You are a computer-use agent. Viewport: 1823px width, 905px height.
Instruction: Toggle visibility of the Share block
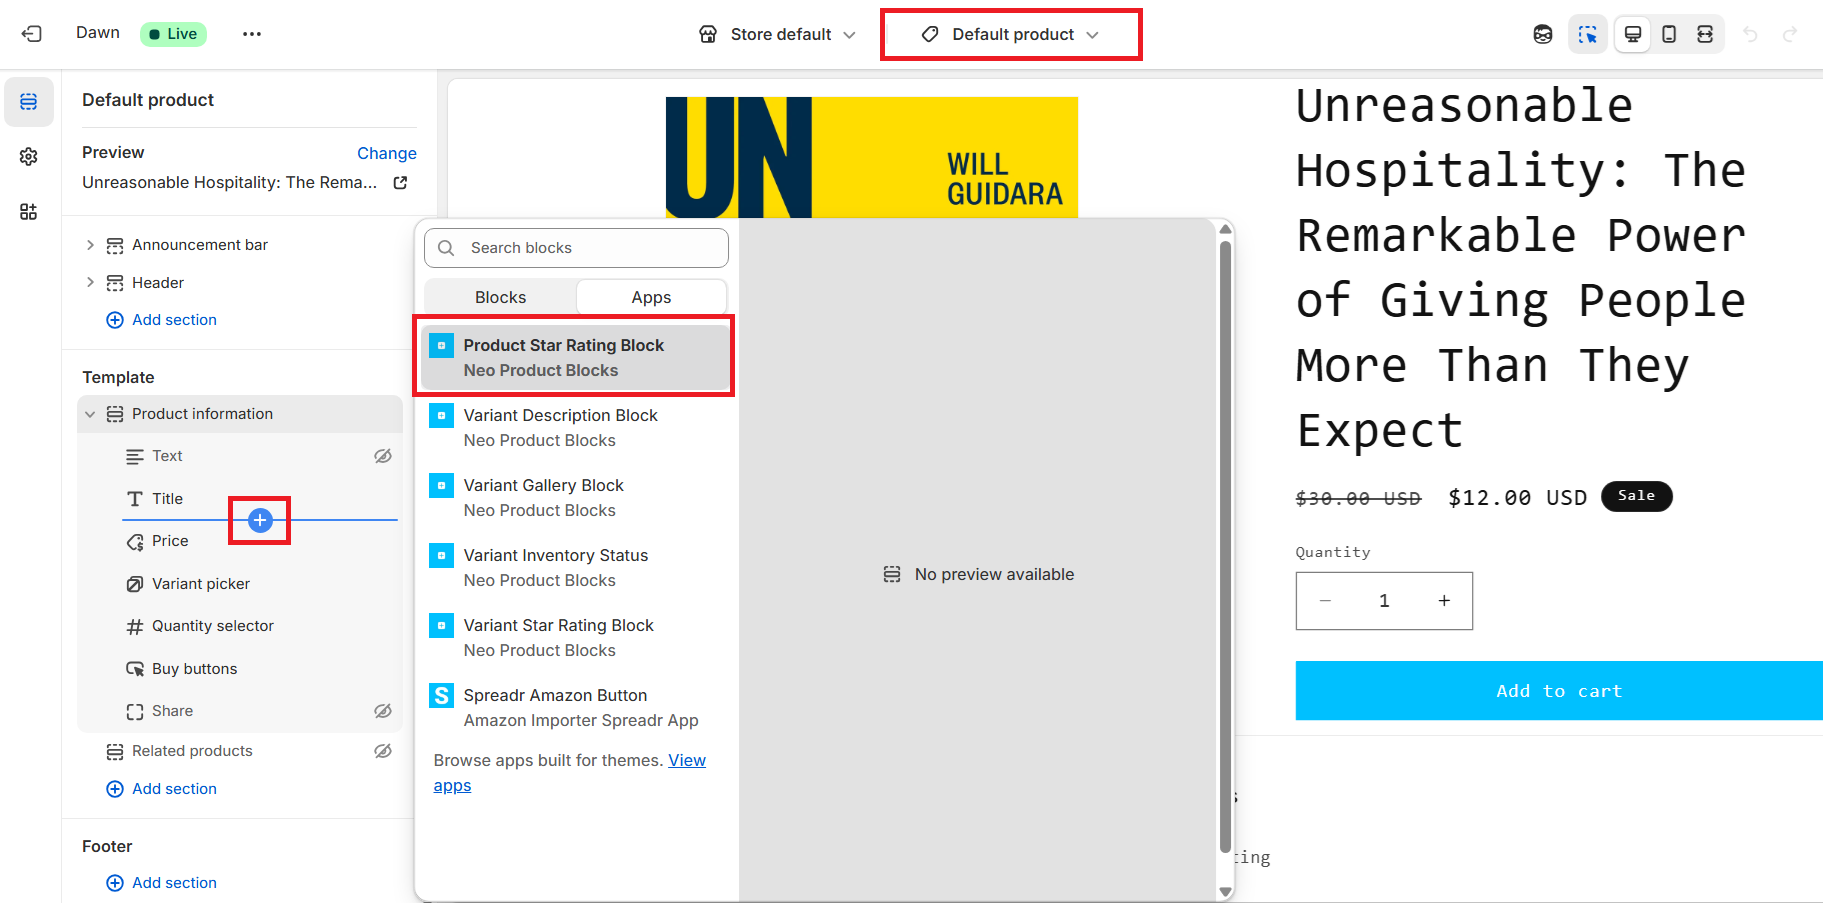point(383,711)
